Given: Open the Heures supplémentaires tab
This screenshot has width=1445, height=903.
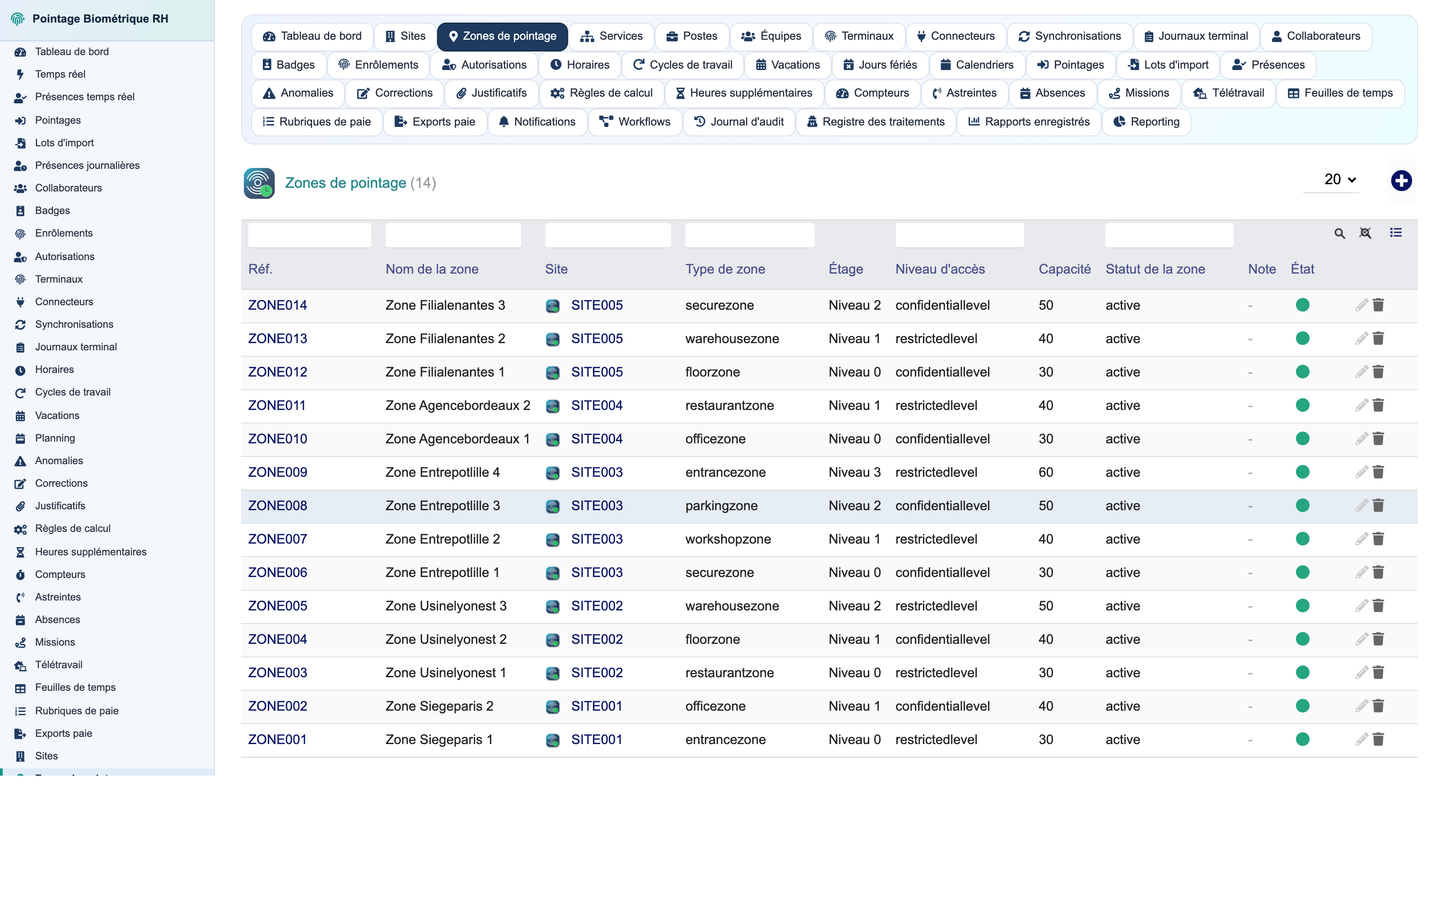Looking at the screenshot, I should pyautogui.click(x=743, y=93).
